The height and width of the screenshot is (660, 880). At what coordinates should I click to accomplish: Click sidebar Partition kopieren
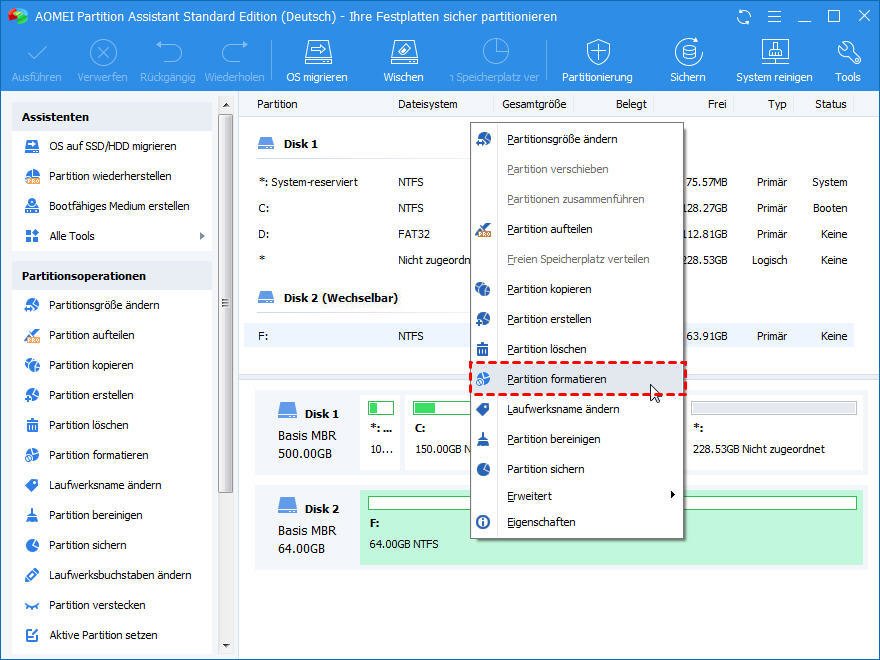91,365
